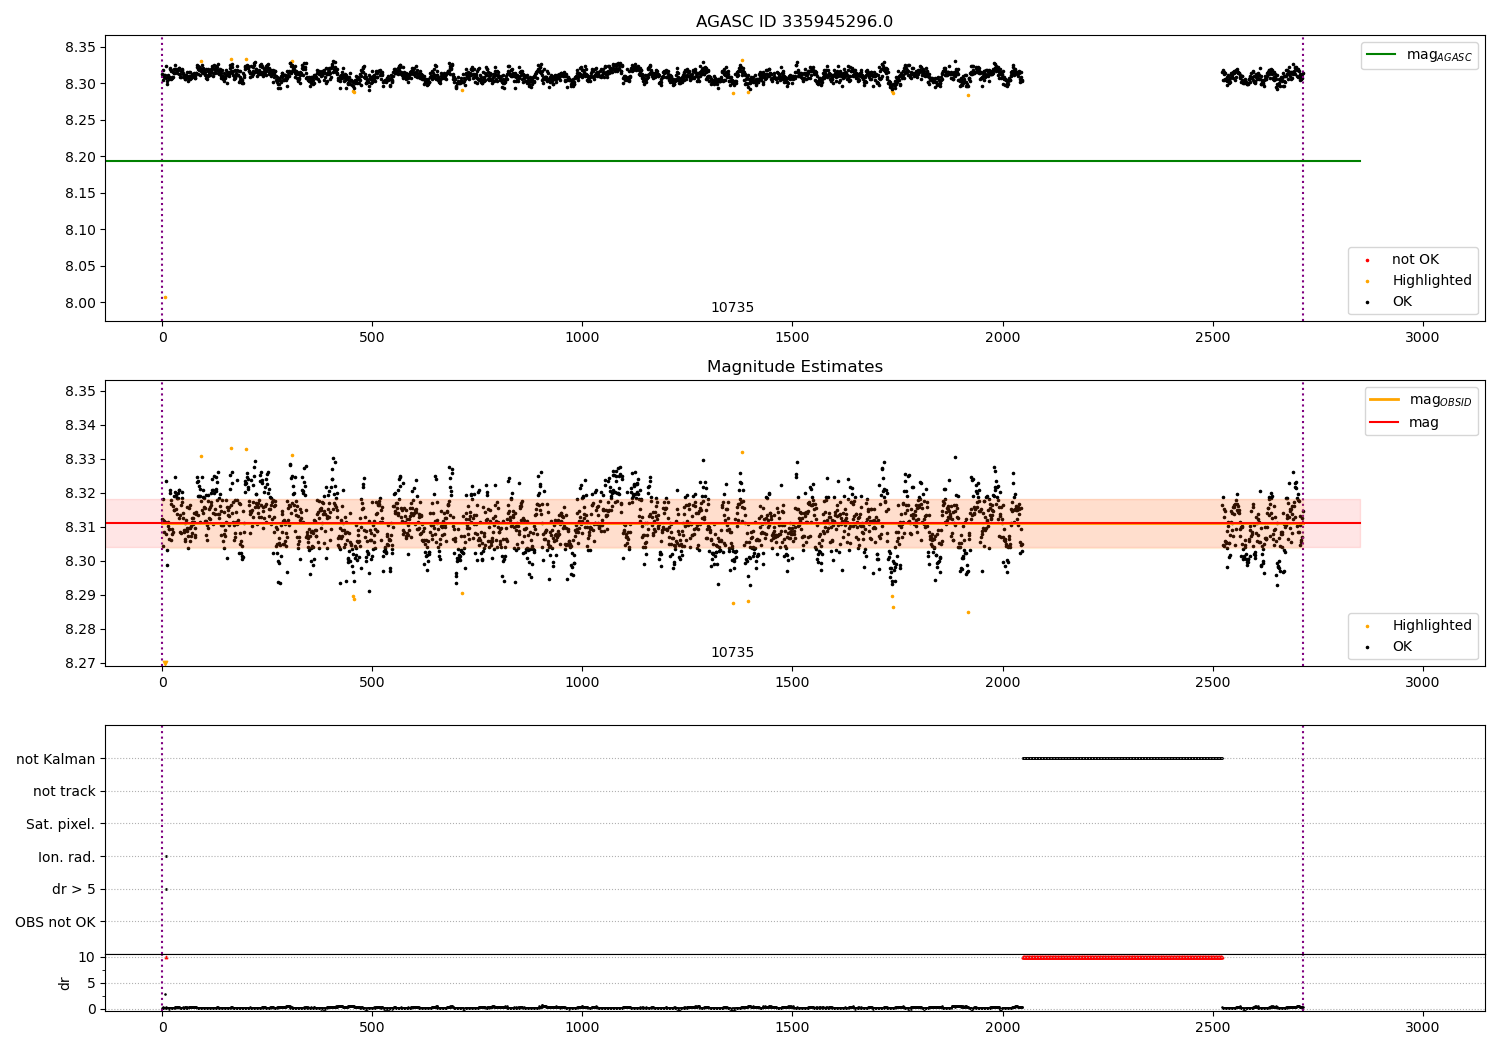Click the 10735 label in Magnitude Estimates plot

pos(732,653)
